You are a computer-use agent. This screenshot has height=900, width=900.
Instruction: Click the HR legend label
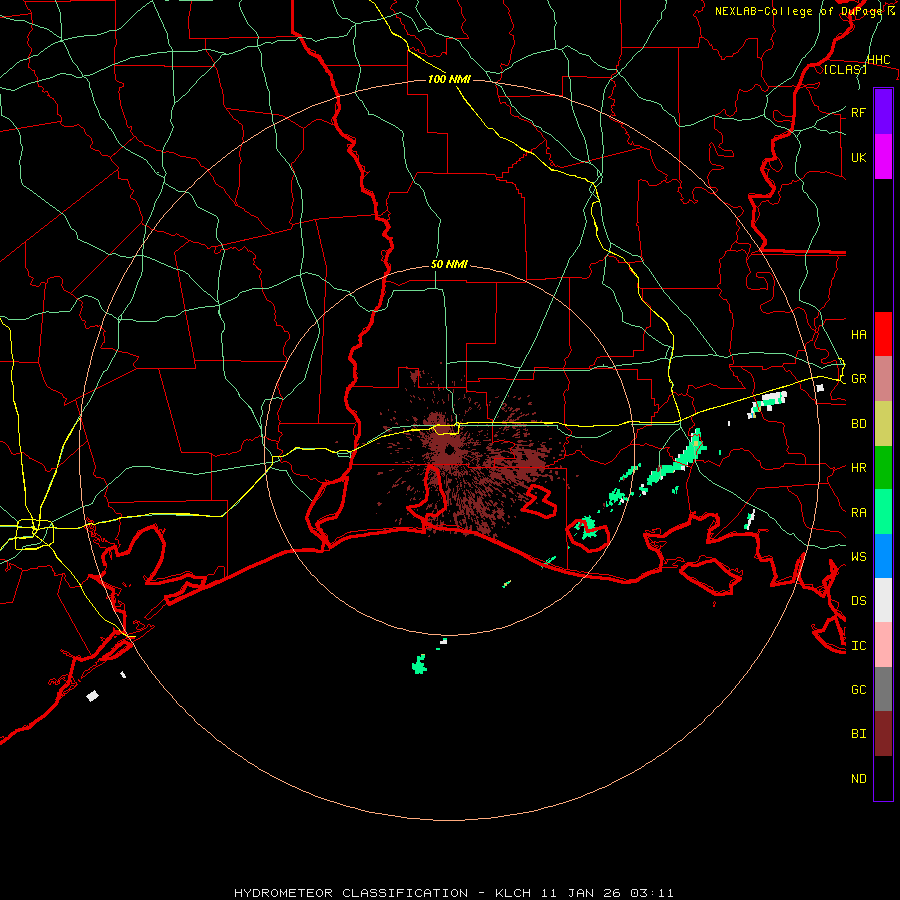coord(858,468)
